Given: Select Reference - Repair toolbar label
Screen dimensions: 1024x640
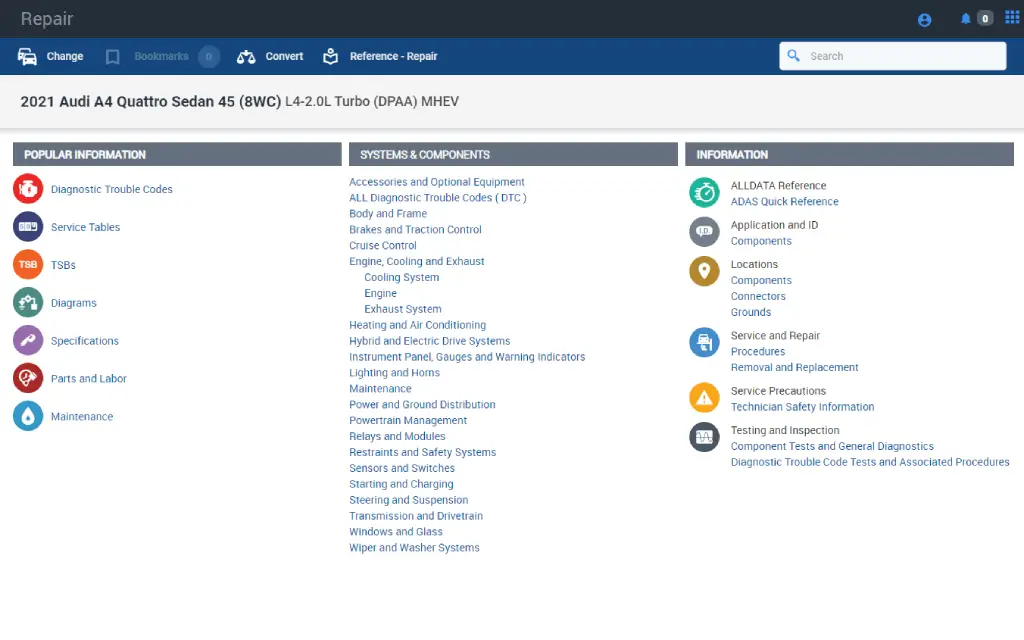Looking at the screenshot, I should coord(393,56).
